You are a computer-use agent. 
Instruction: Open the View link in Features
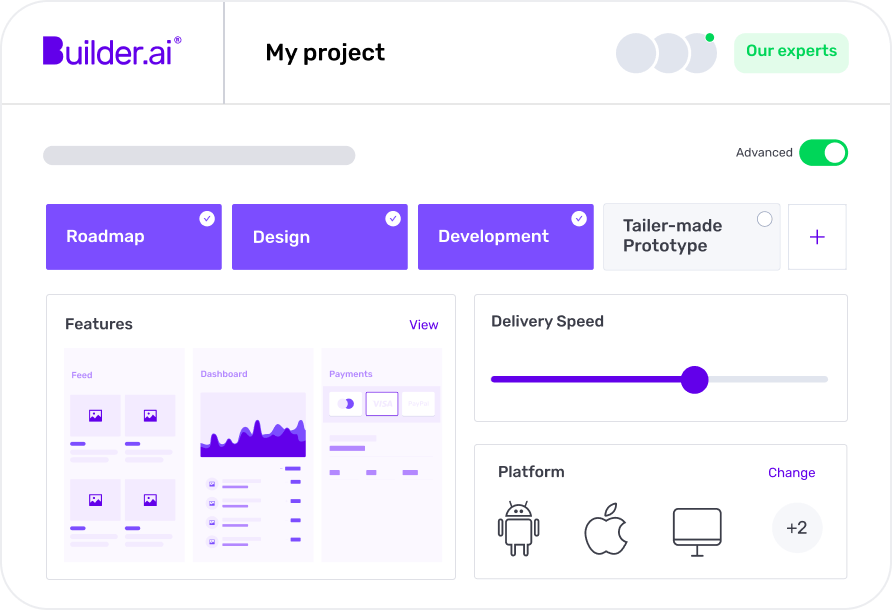(424, 325)
